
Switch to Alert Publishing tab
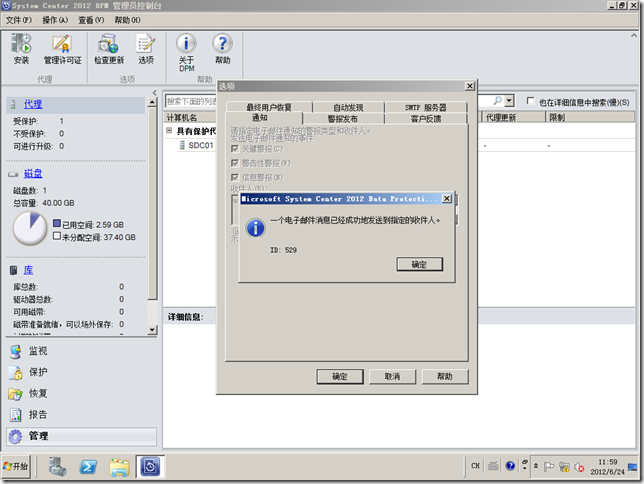pyautogui.click(x=343, y=118)
